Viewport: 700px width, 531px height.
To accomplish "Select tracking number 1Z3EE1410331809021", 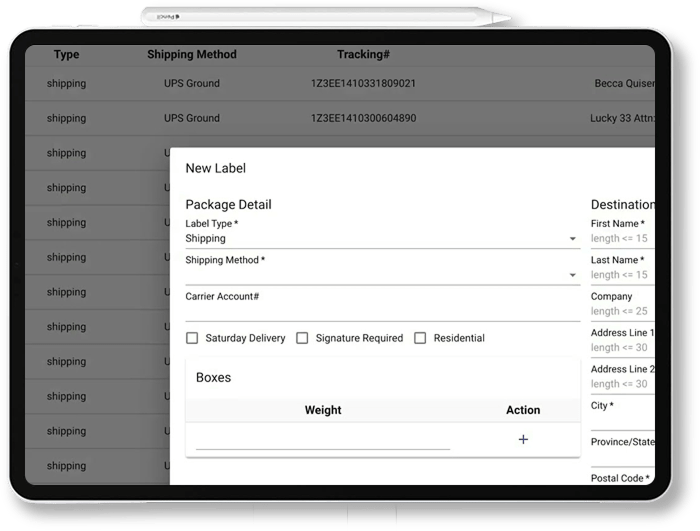I will click(363, 84).
